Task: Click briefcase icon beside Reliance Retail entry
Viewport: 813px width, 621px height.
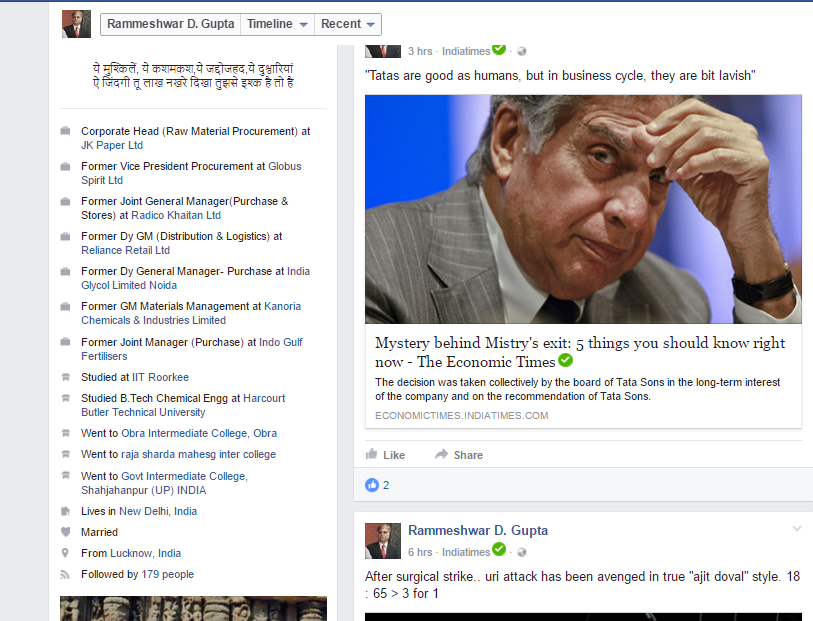Action: (65, 236)
